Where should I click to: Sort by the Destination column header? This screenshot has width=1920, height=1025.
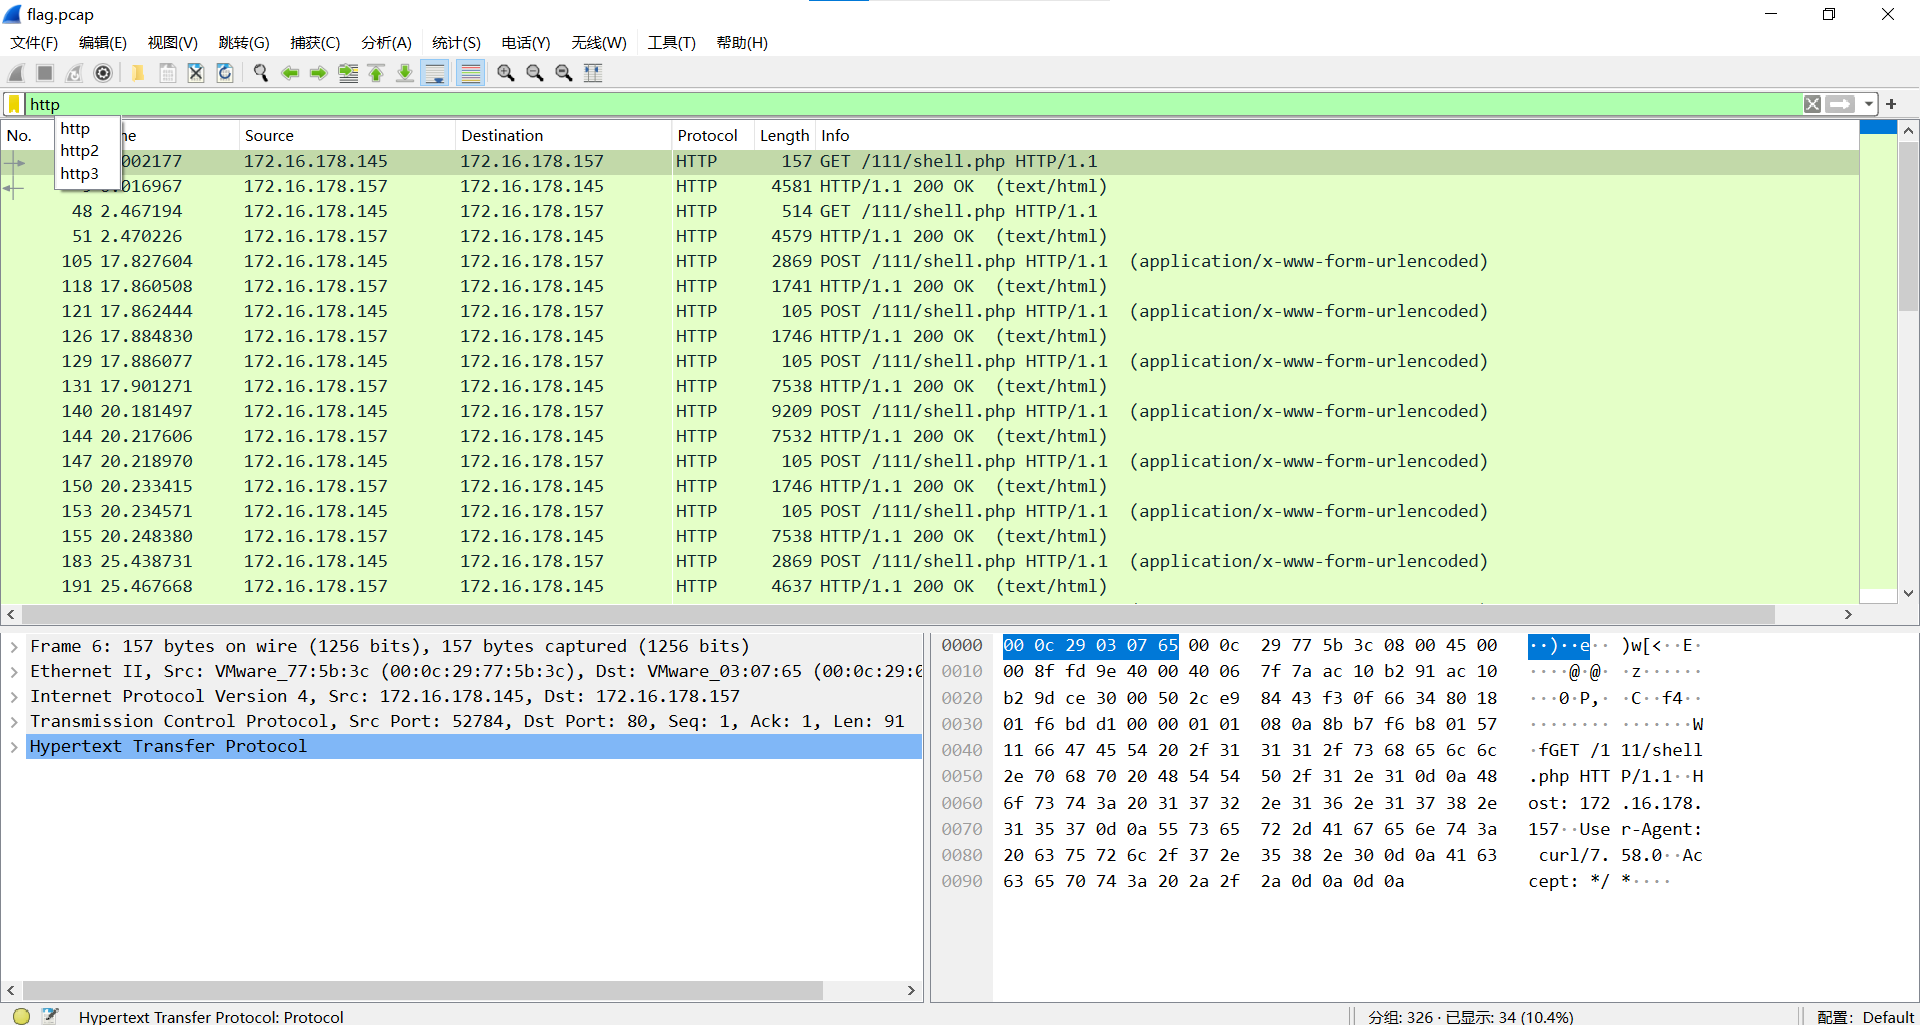(562, 135)
